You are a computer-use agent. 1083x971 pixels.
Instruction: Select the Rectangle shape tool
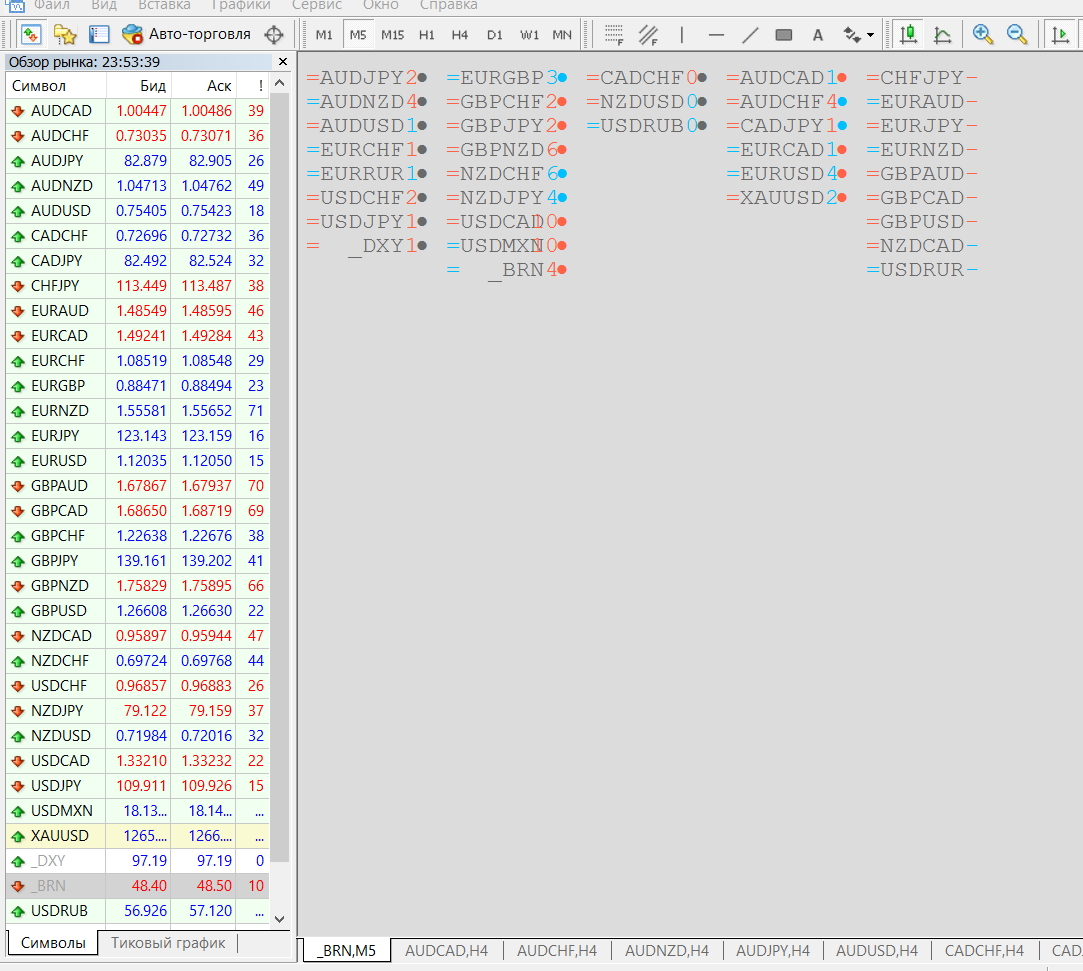(x=783, y=35)
